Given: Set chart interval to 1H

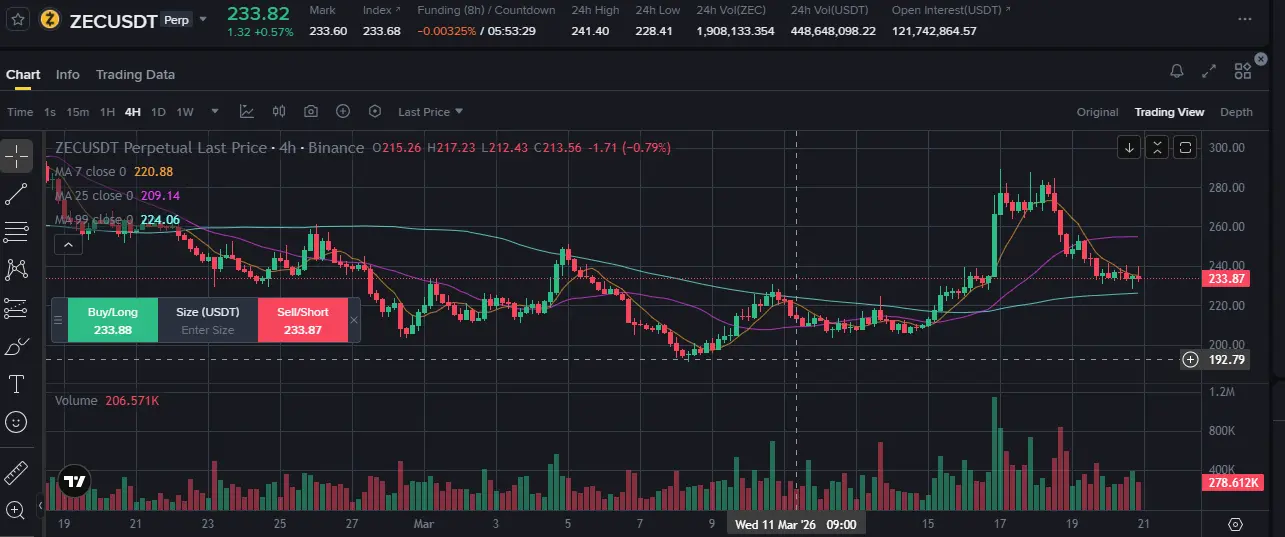Looking at the screenshot, I should click(107, 112).
